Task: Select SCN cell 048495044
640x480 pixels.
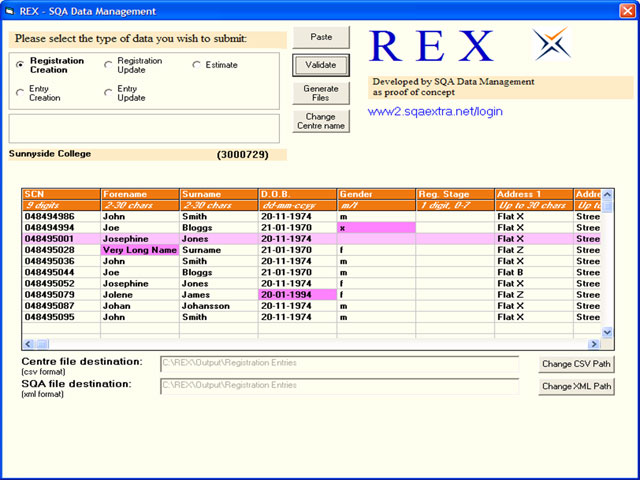Action: 61,272
